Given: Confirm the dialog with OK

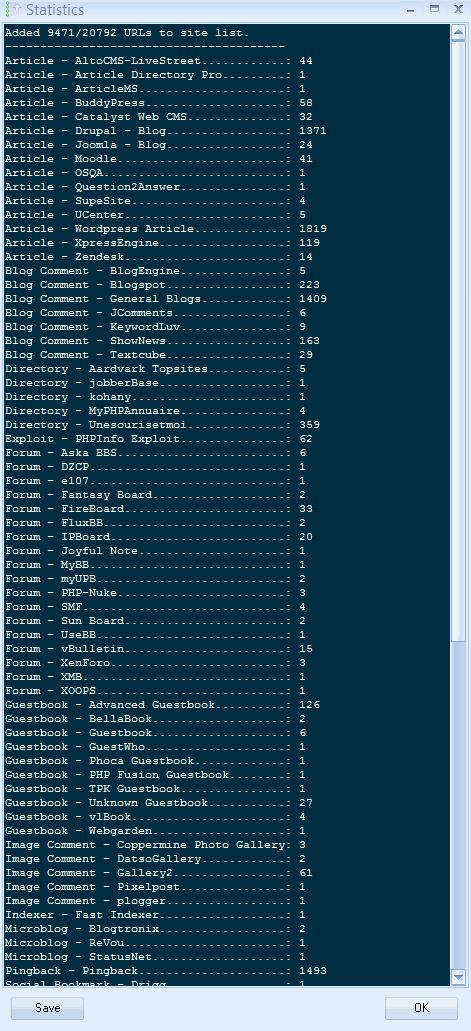Looking at the screenshot, I should tap(422, 1008).
